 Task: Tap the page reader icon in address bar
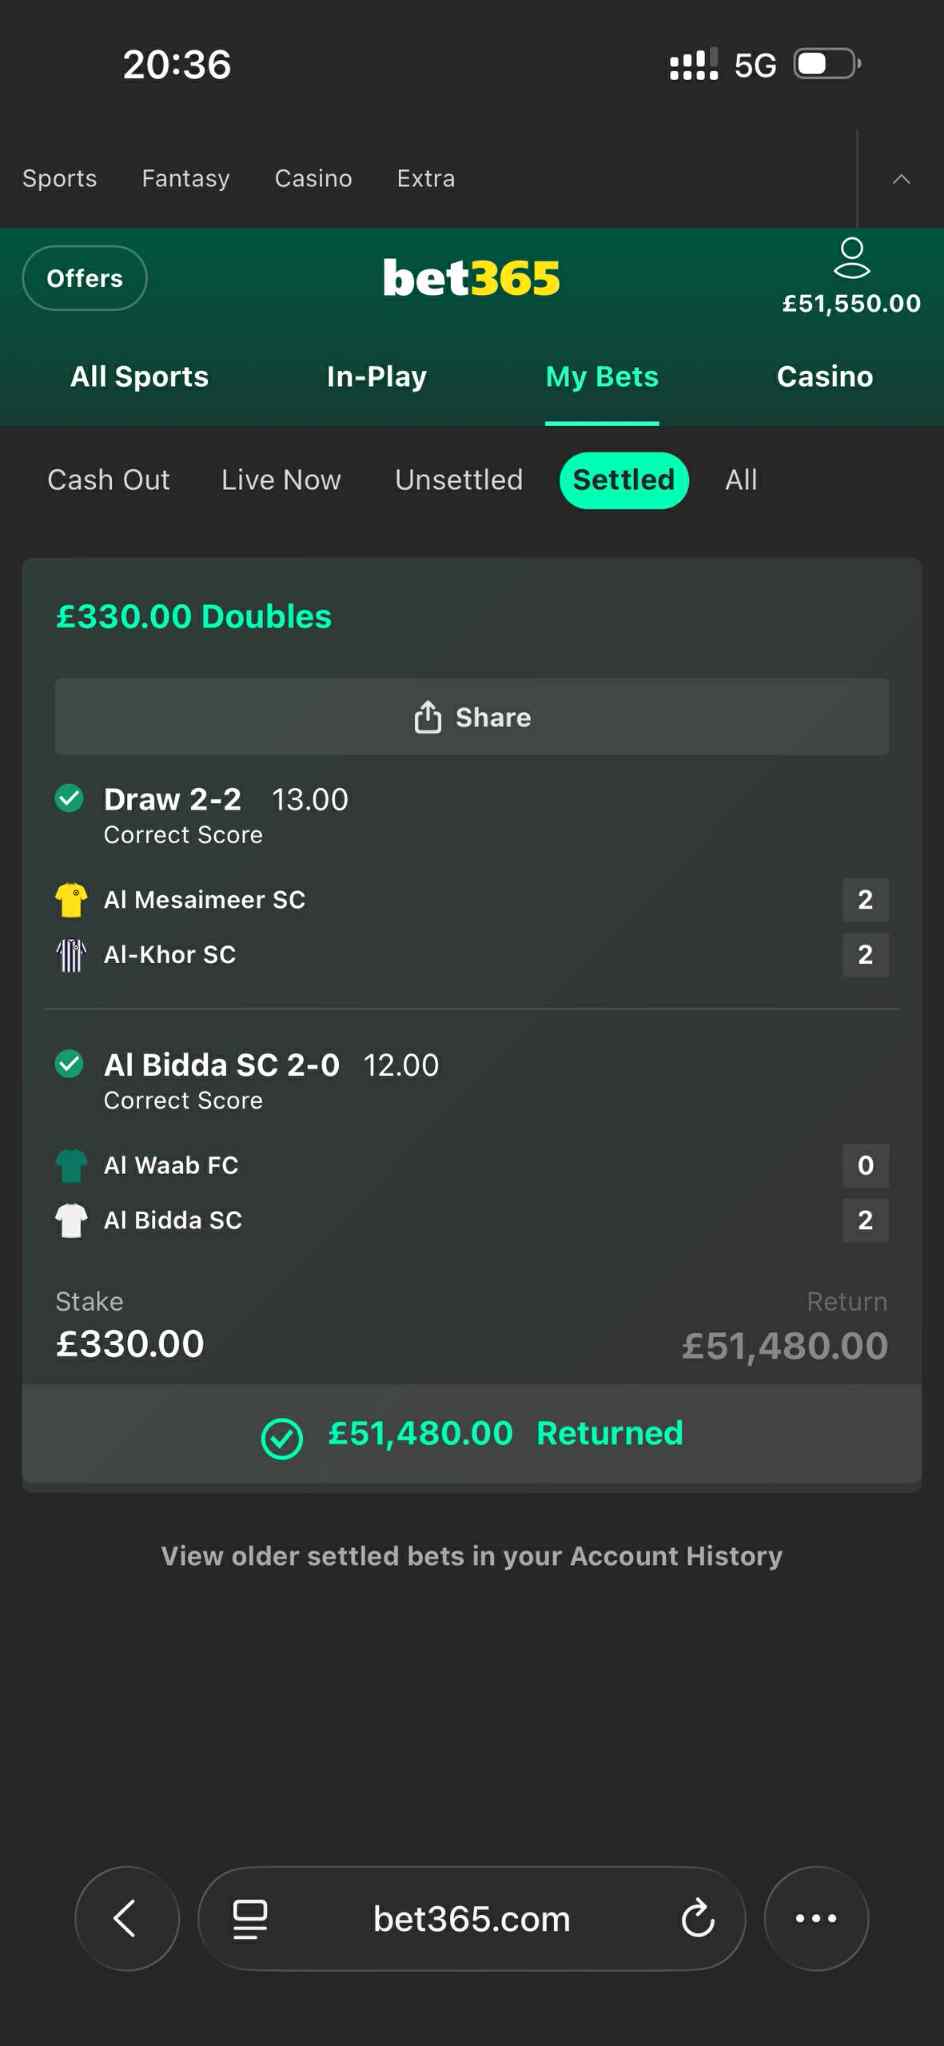tap(250, 1918)
